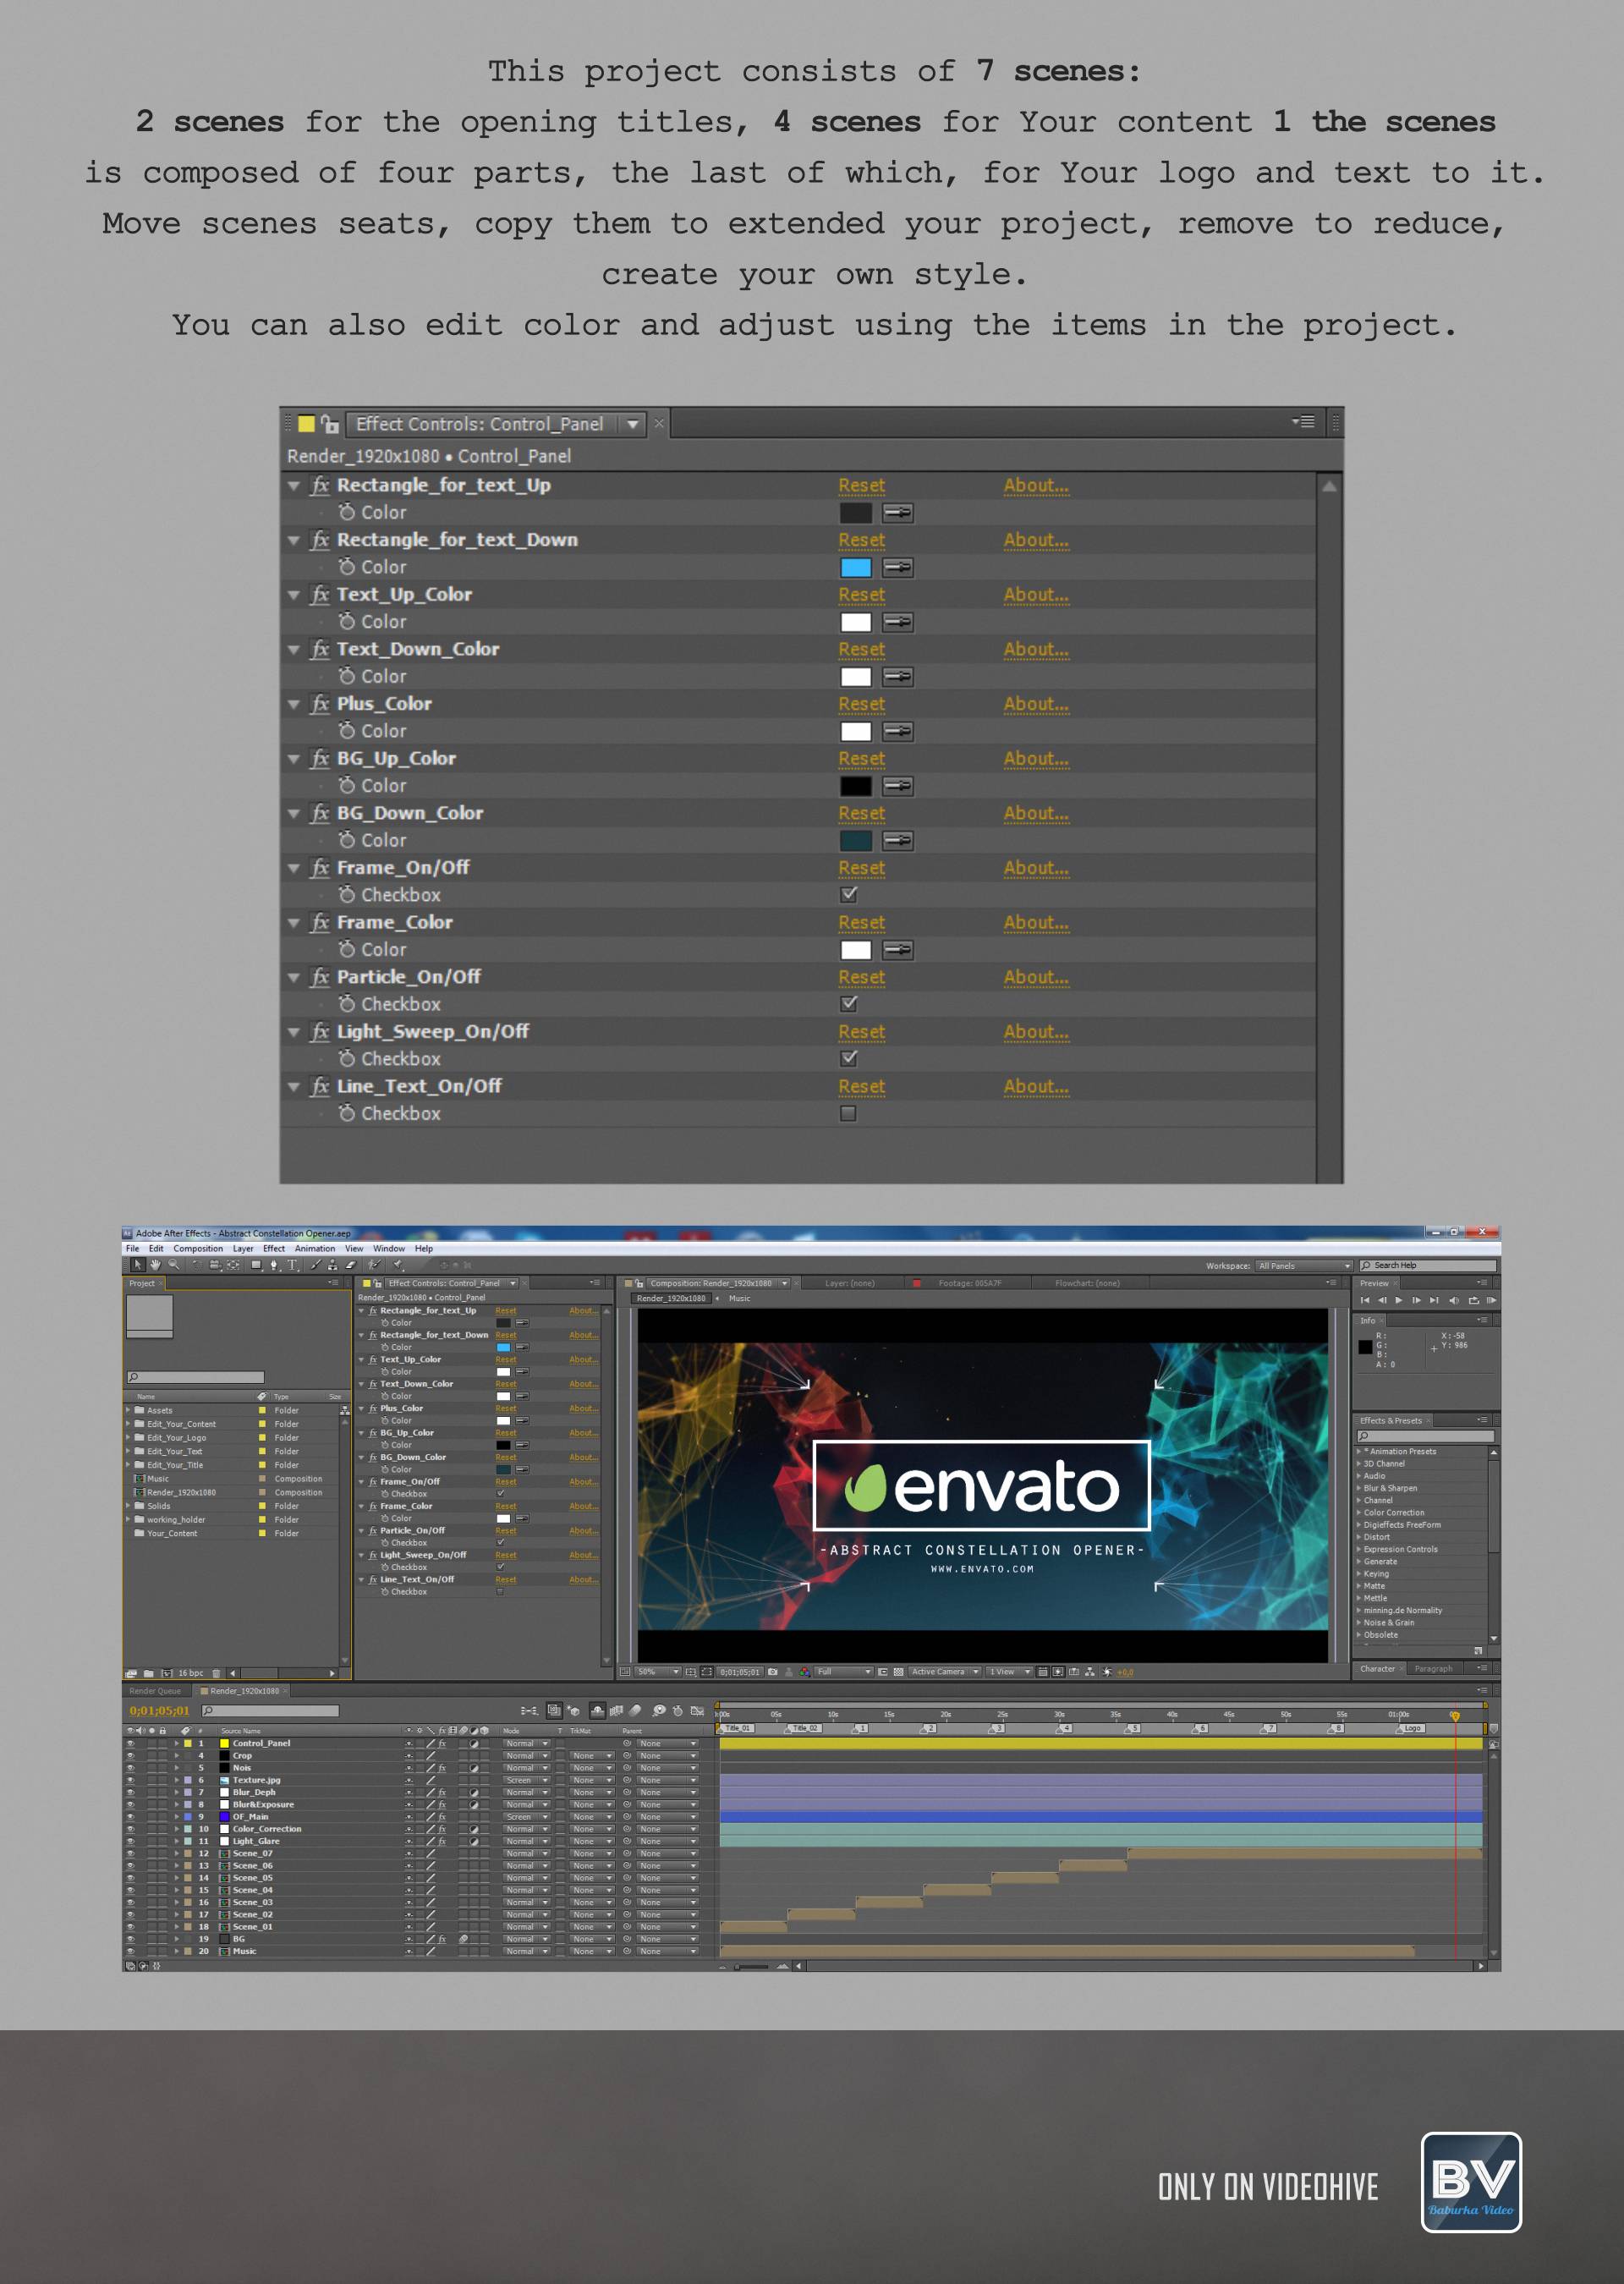Viewport: 1624px width, 2284px height.
Task: Collapse Line_Text_On/Off effect in enlarged panel
Action: click(294, 1087)
